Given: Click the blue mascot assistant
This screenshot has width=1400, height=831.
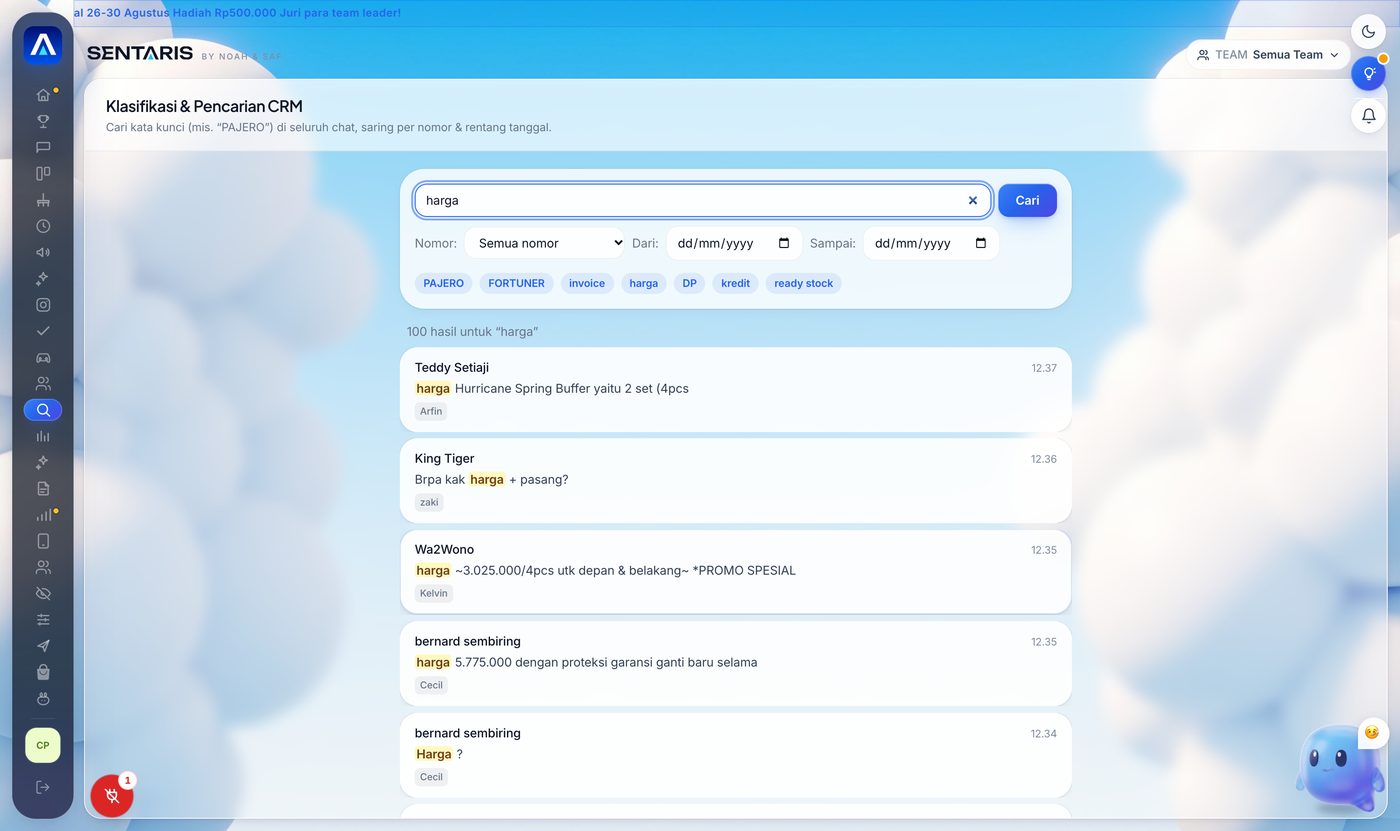Looking at the screenshot, I should click(x=1340, y=768).
